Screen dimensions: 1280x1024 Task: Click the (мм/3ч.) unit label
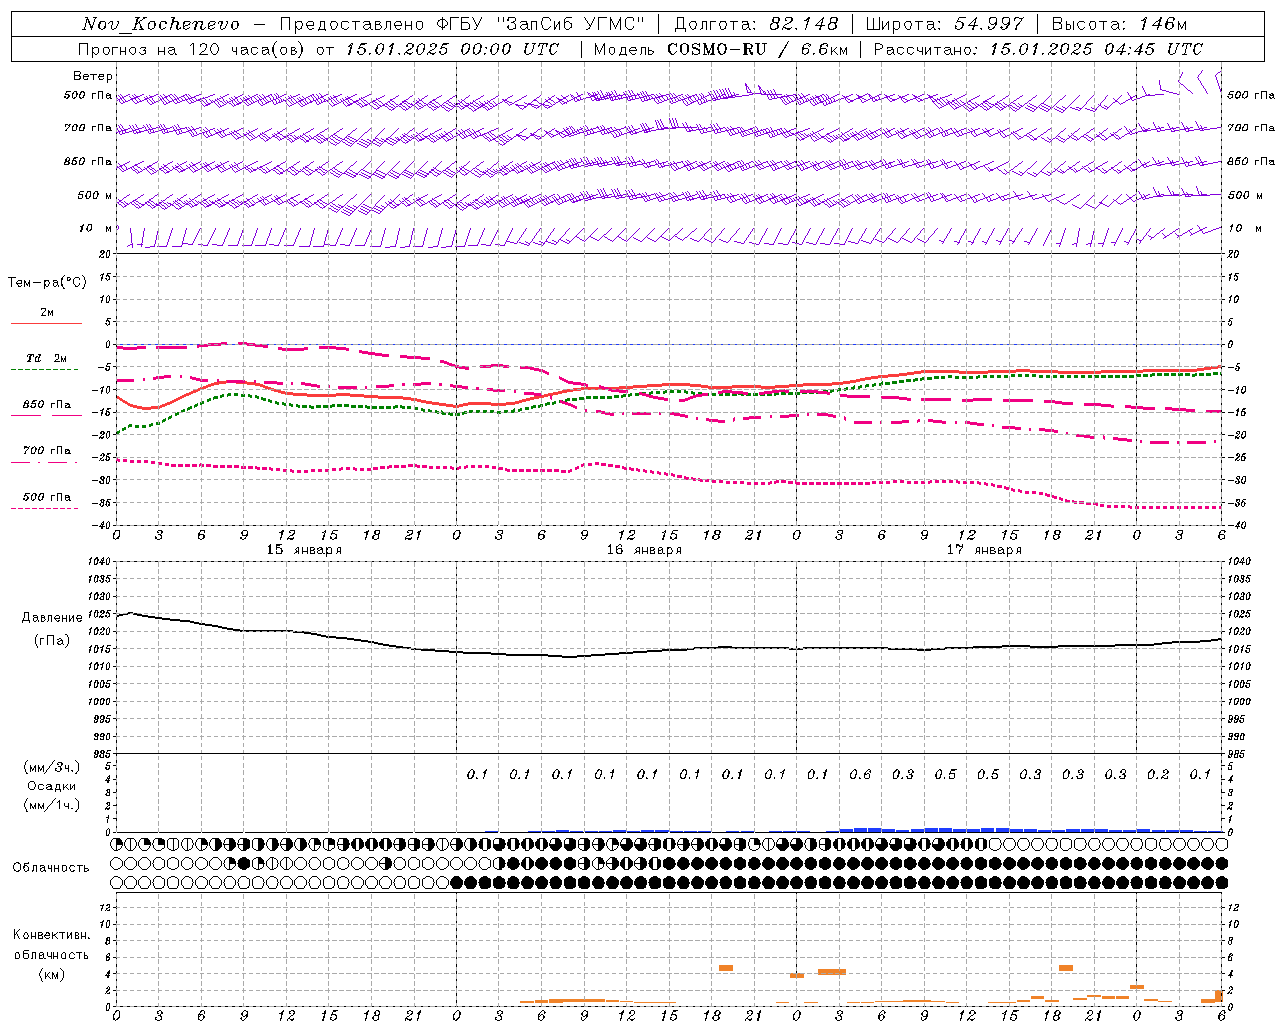pos(52,767)
